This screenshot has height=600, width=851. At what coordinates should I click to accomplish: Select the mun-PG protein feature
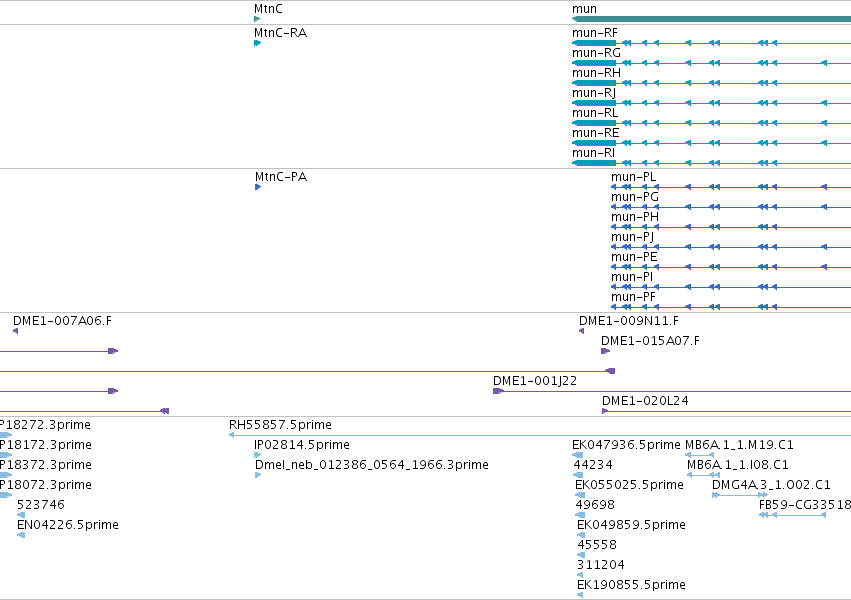(x=731, y=207)
